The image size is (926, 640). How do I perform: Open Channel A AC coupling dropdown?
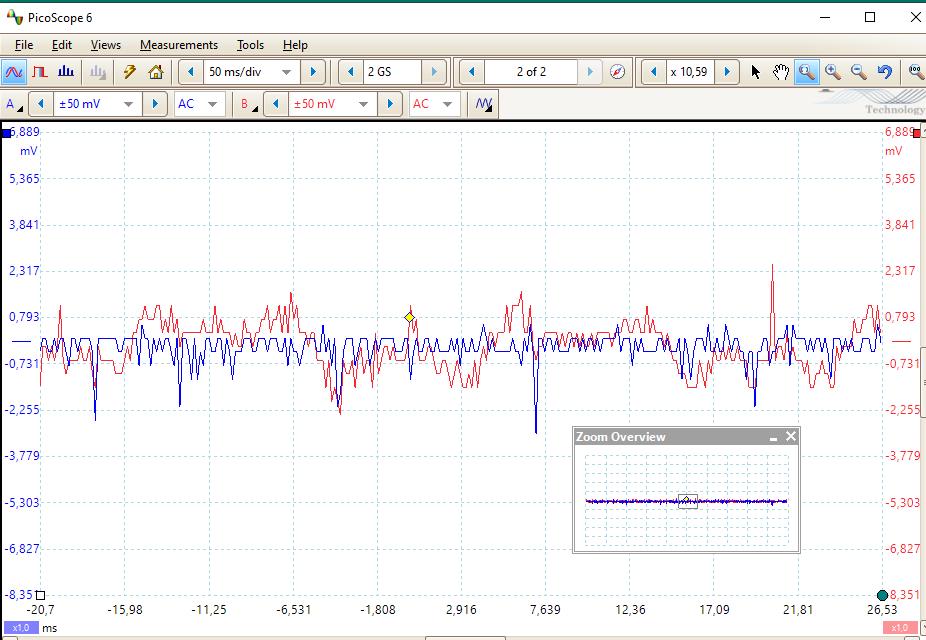(199, 104)
